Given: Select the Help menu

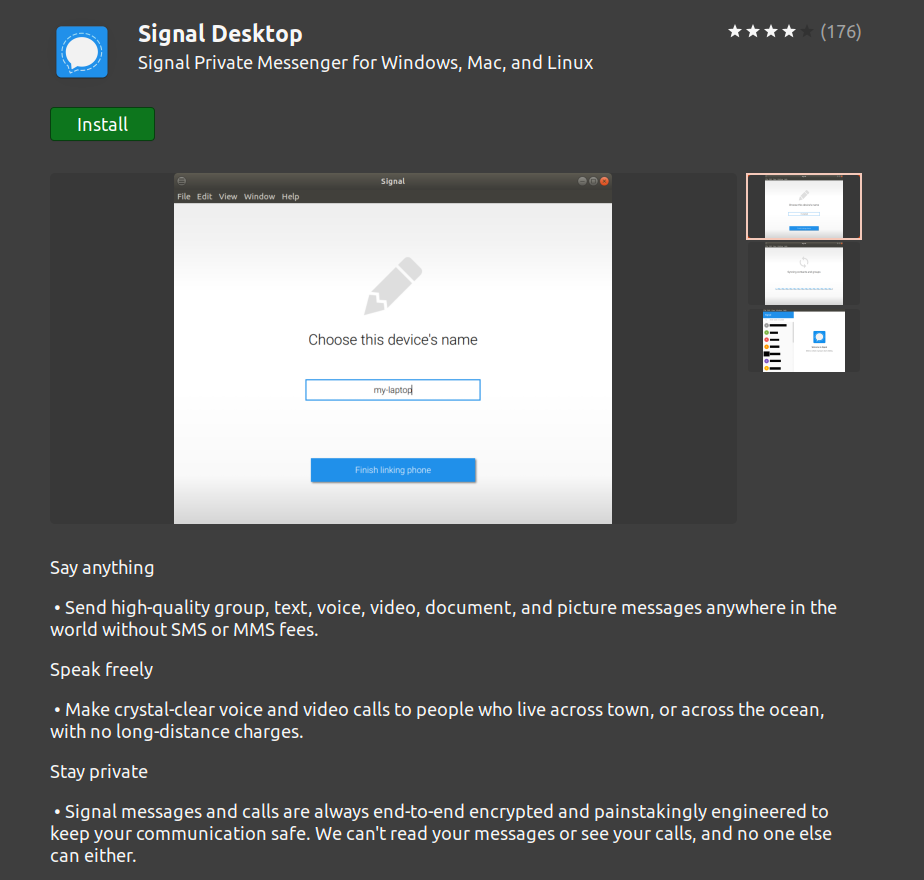Looking at the screenshot, I should (290, 197).
